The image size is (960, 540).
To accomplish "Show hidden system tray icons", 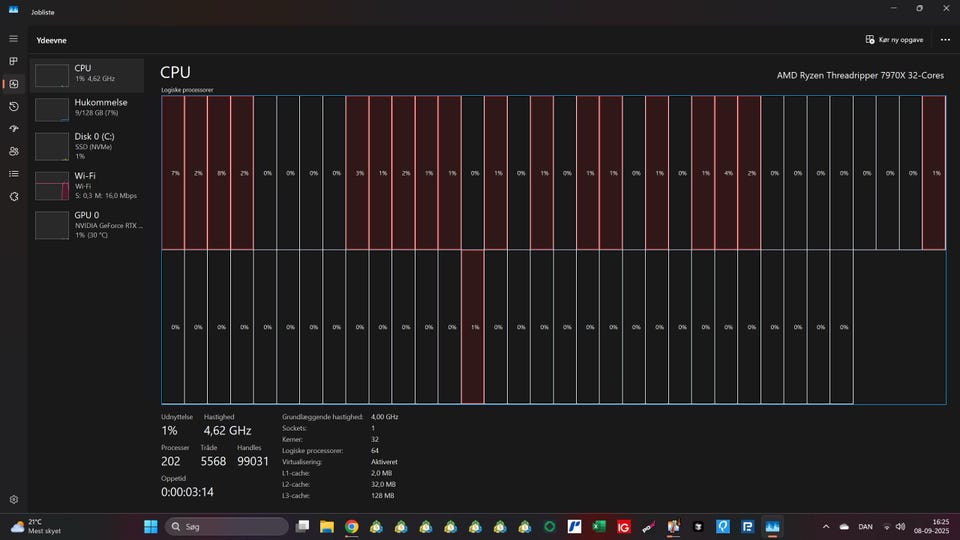I will point(826,526).
